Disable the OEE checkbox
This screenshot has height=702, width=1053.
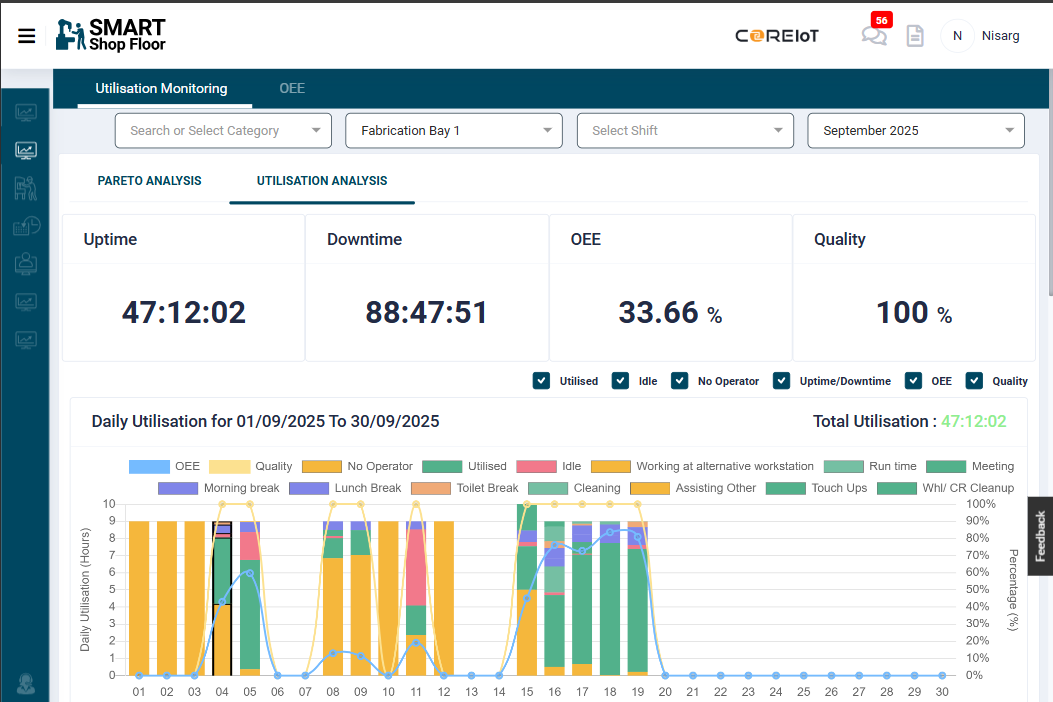tap(913, 381)
